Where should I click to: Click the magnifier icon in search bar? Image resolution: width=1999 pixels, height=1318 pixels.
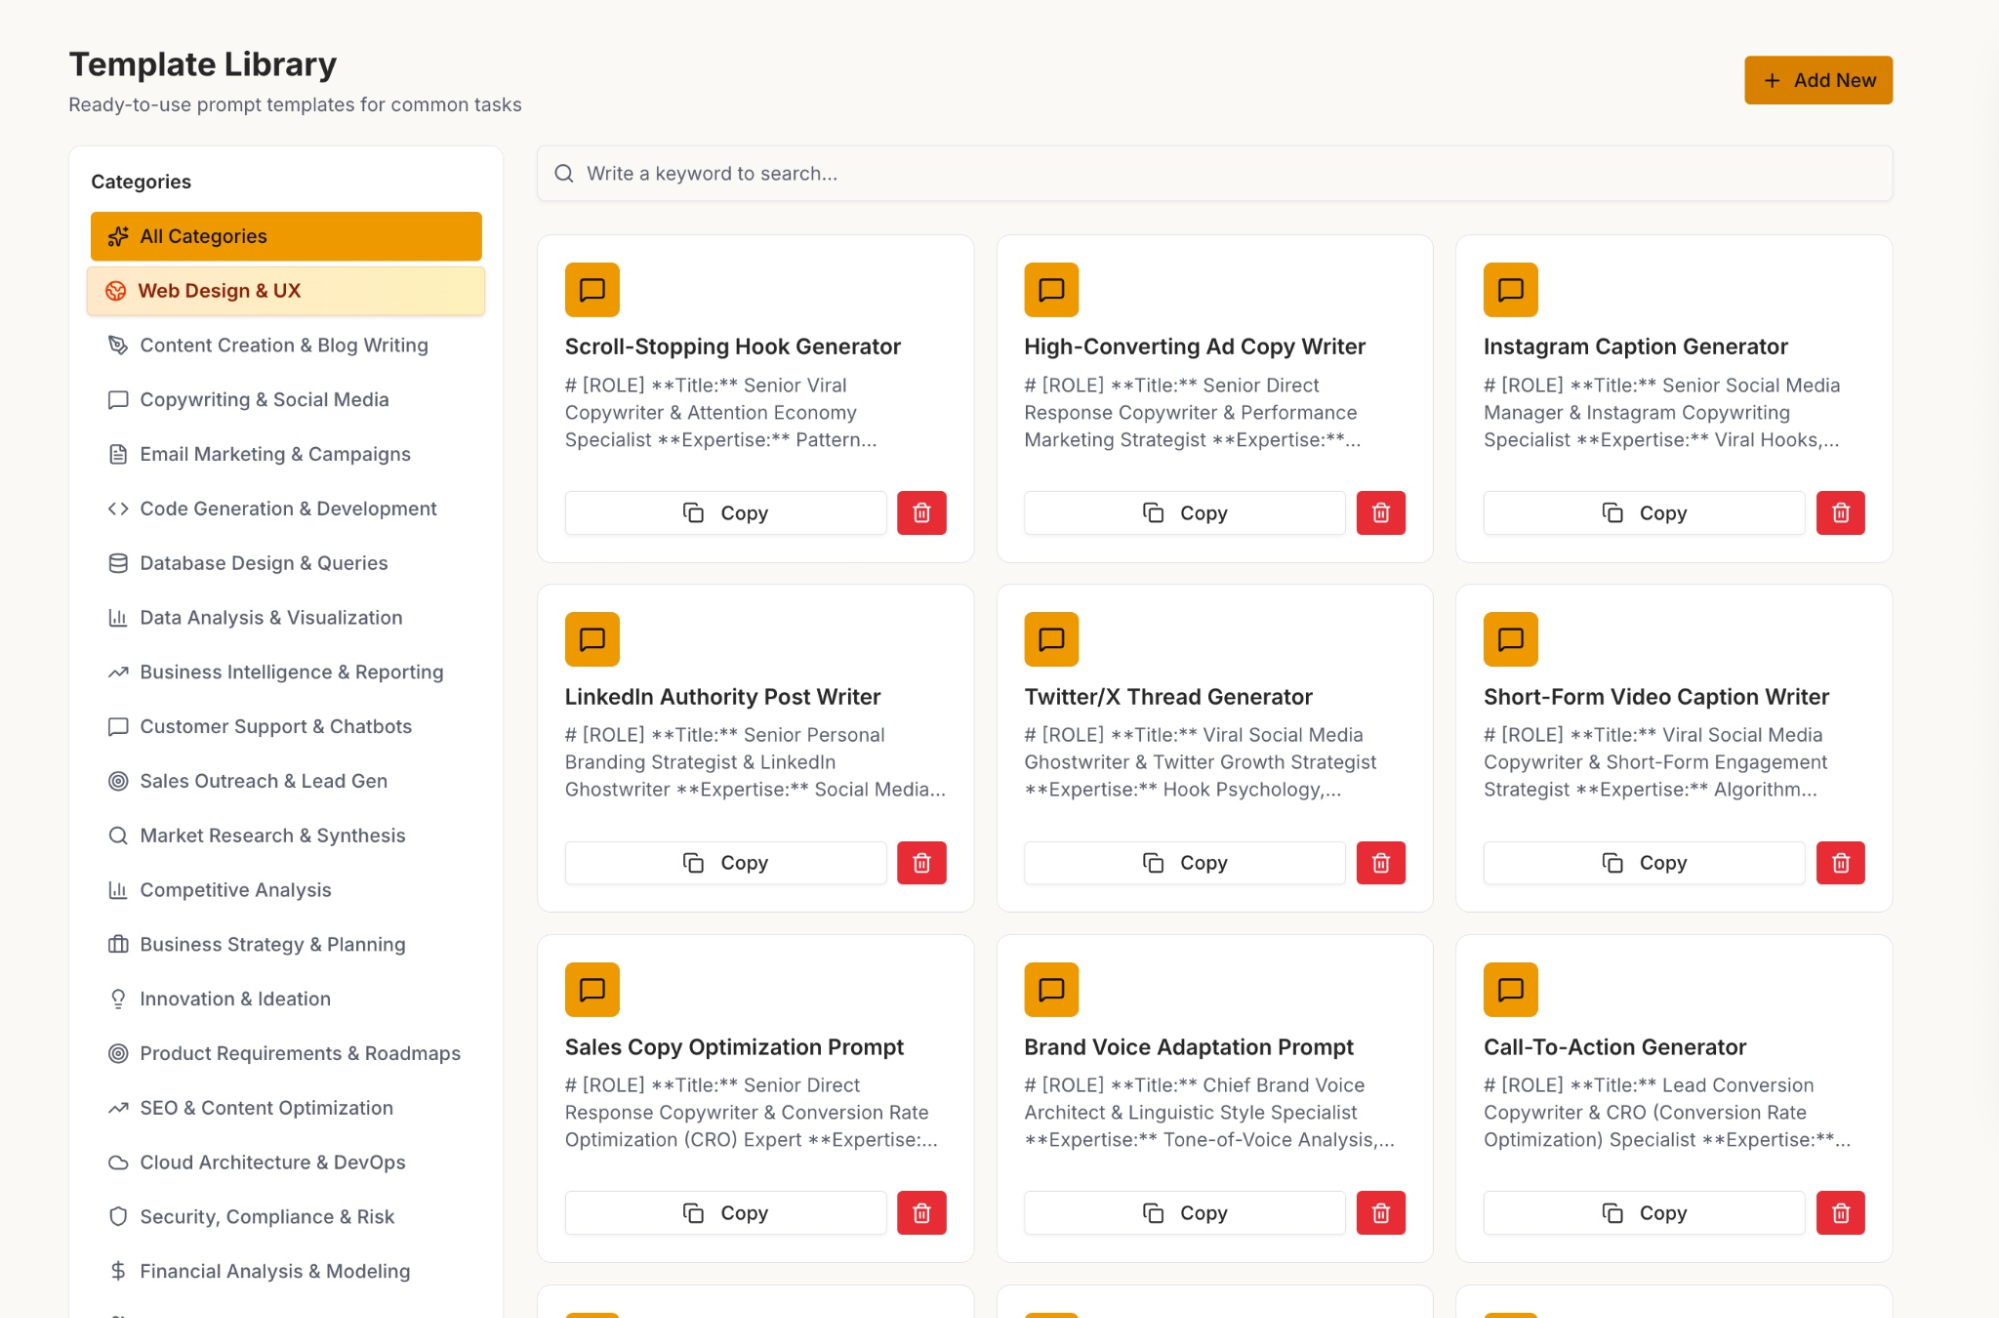click(x=564, y=173)
